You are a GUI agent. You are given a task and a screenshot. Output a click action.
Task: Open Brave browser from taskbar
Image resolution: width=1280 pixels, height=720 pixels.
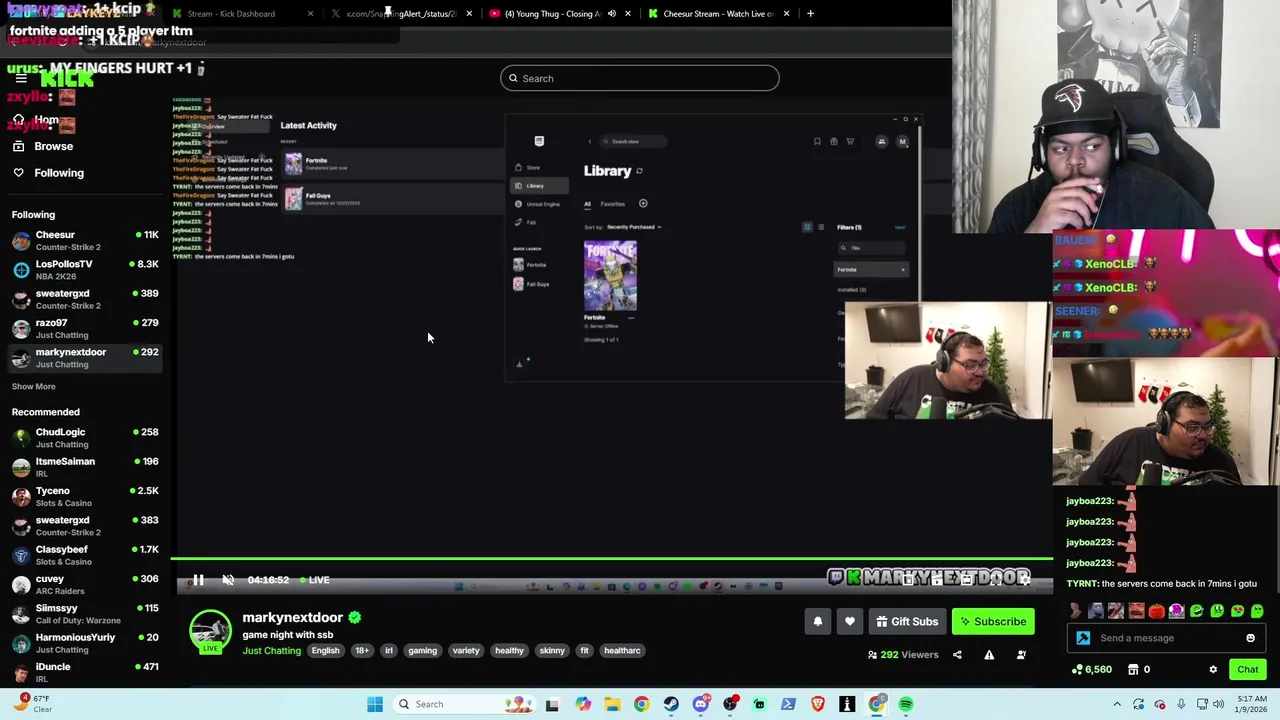tap(818, 704)
